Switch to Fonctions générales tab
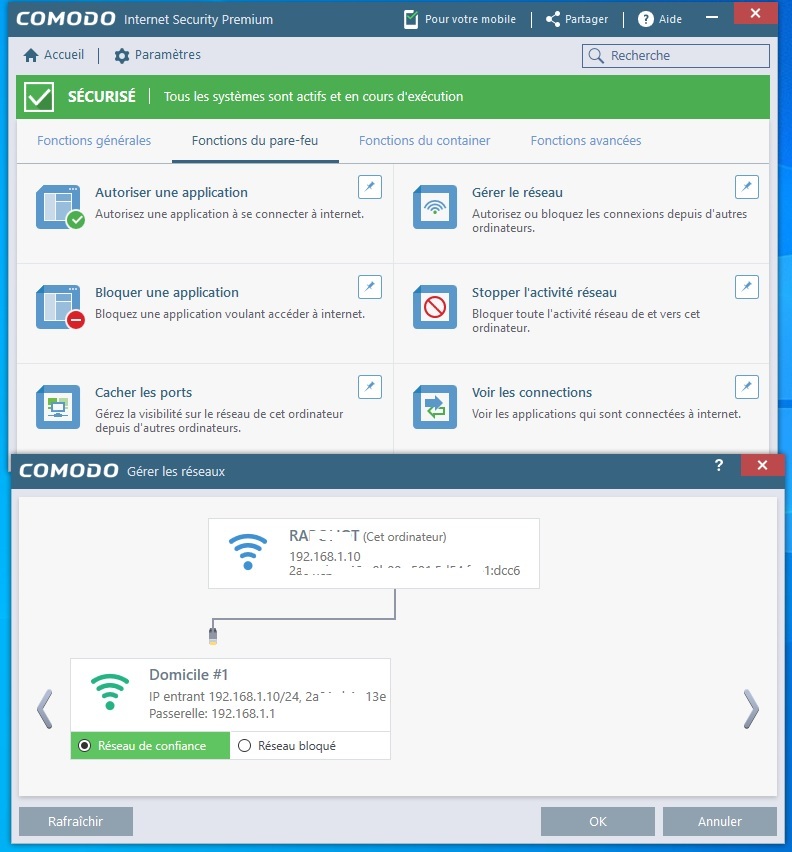 pos(94,141)
